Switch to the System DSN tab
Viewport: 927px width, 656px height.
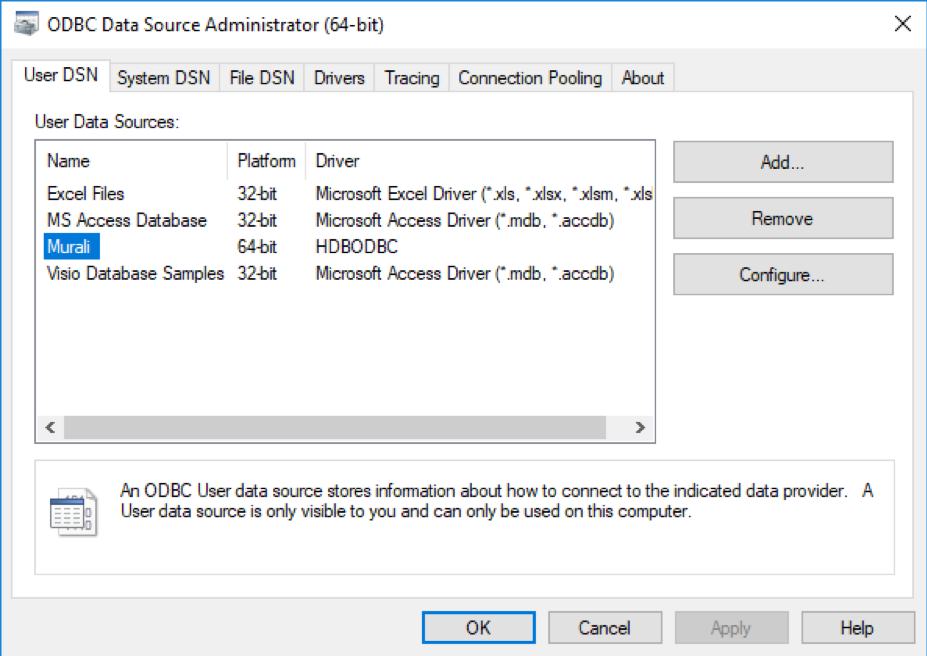click(x=163, y=78)
